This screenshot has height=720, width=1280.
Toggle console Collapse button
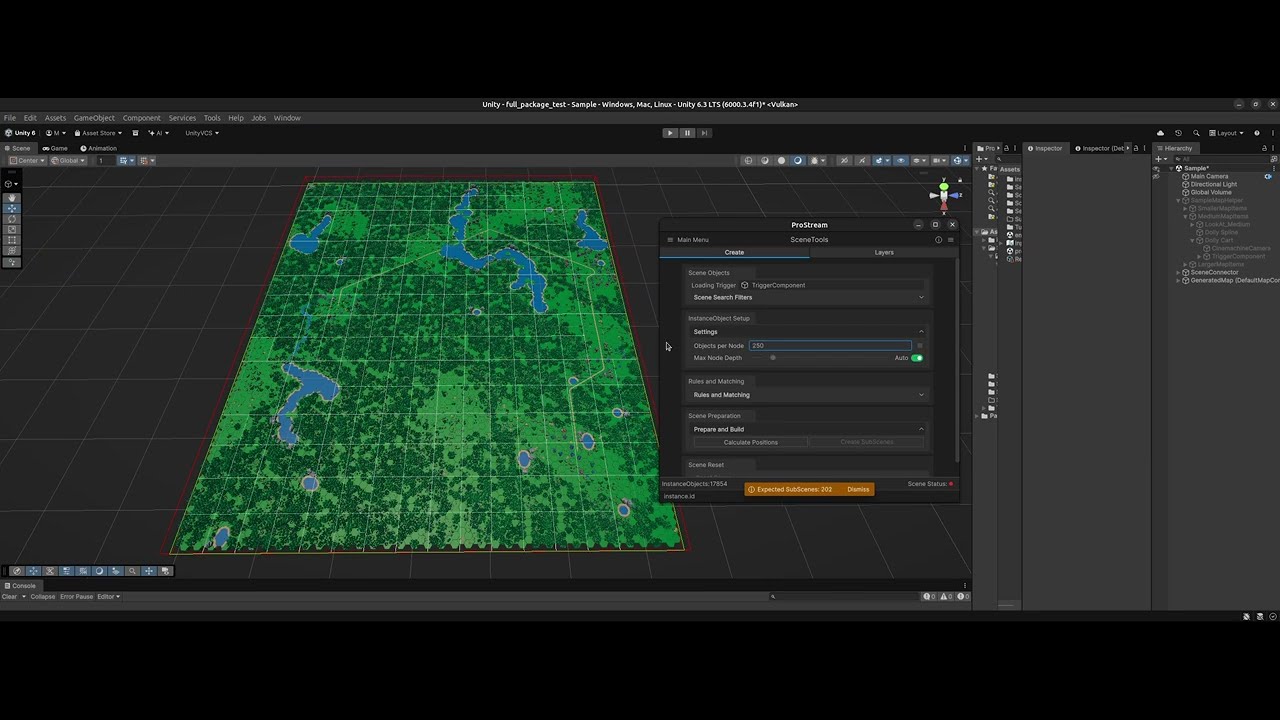(x=43, y=597)
